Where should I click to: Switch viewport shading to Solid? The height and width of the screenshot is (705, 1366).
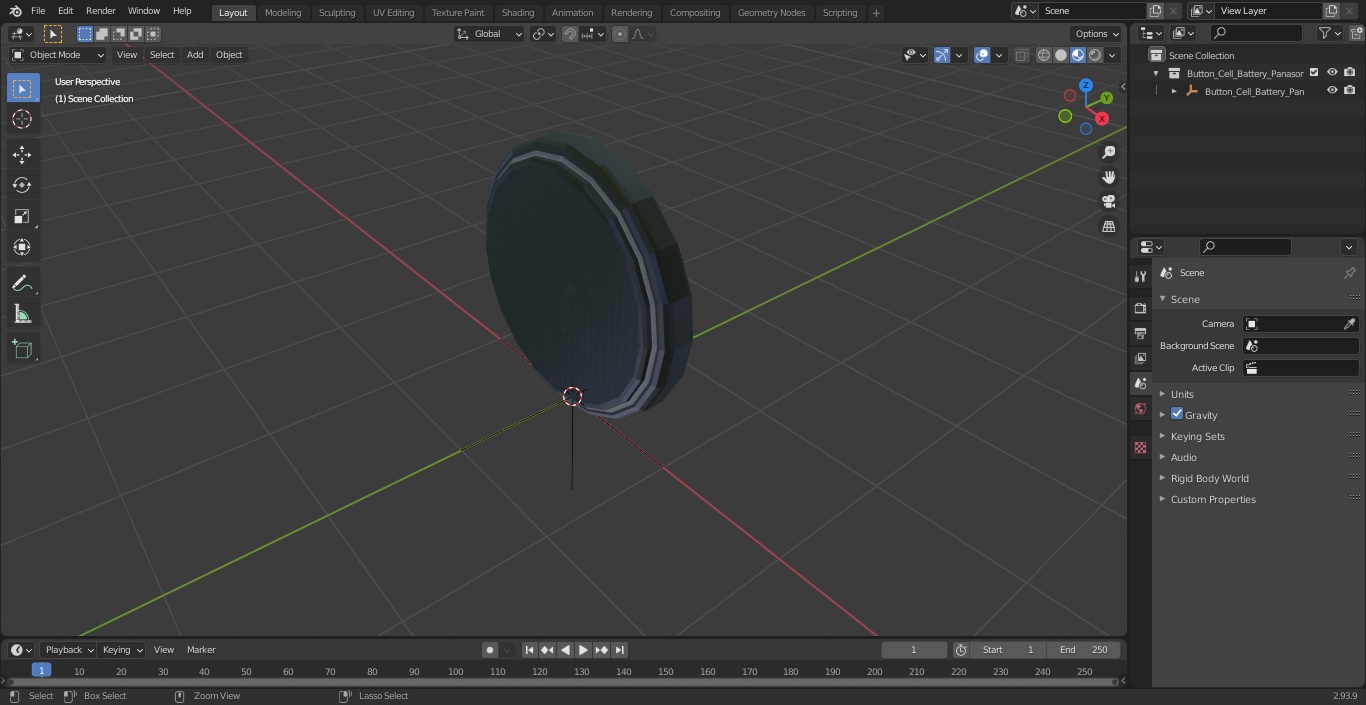tap(1061, 55)
